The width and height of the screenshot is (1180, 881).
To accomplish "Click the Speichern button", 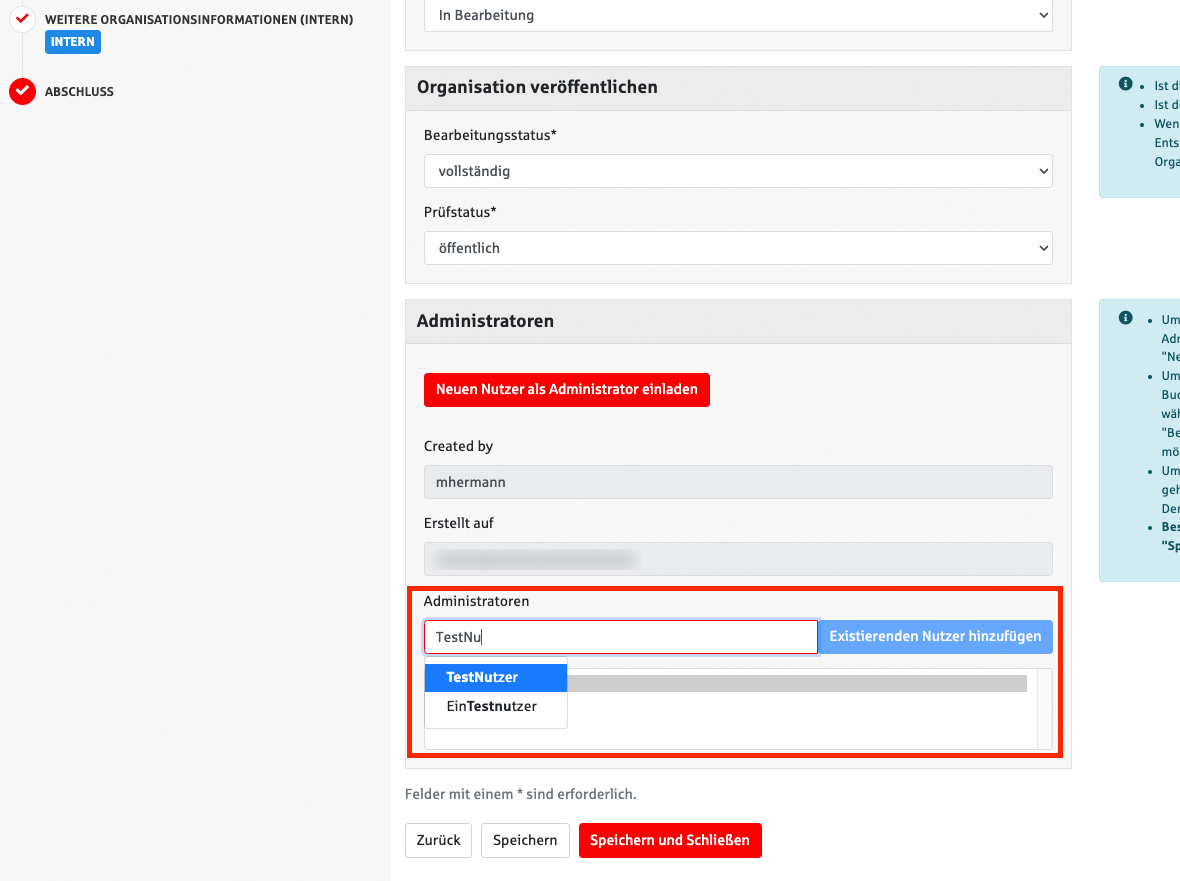I will (525, 840).
